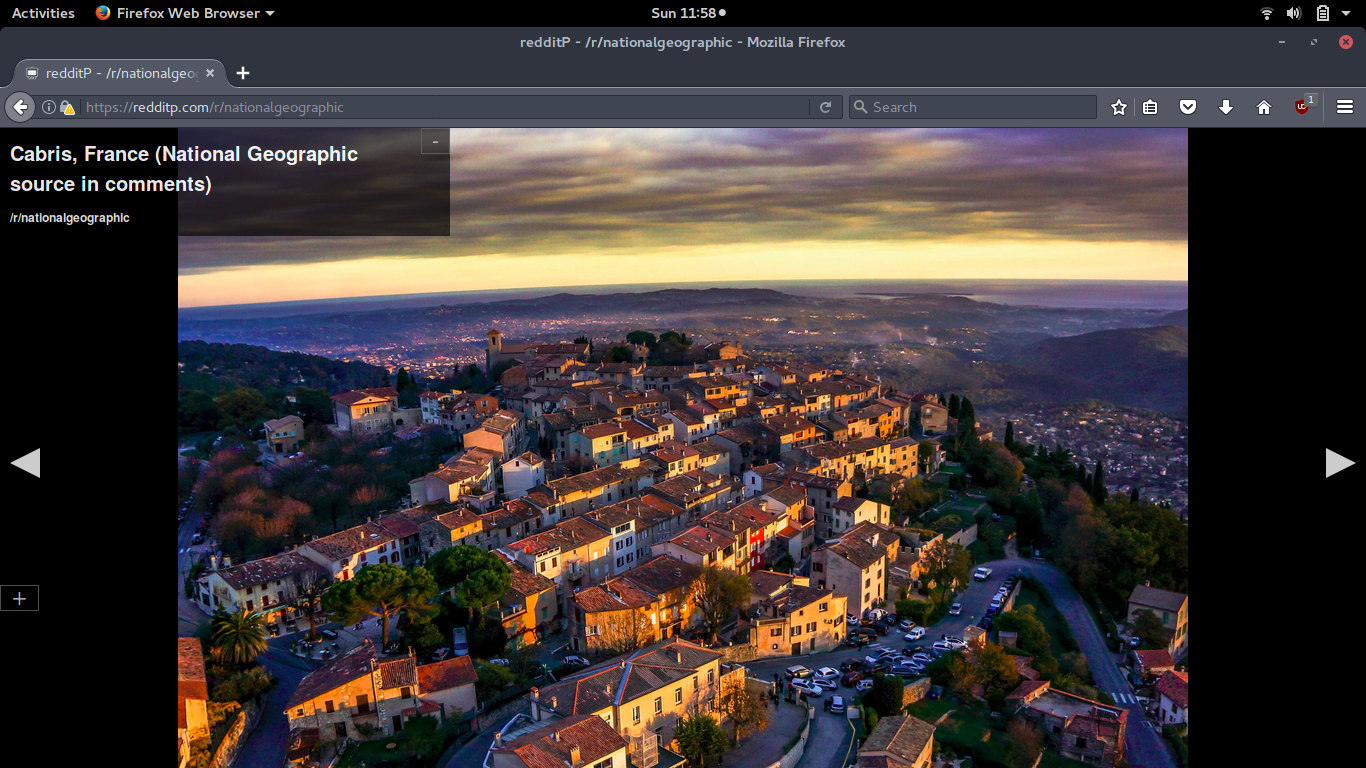The height and width of the screenshot is (768, 1366).
Task: Open a new tab with plus button
Action: (243, 73)
